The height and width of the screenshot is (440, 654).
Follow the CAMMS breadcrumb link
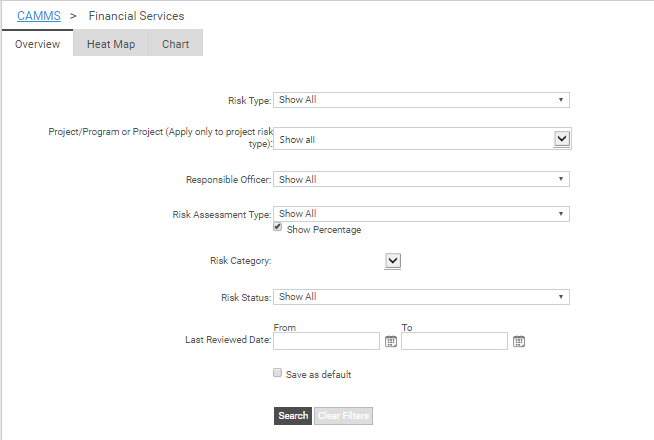[x=39, y=16]
